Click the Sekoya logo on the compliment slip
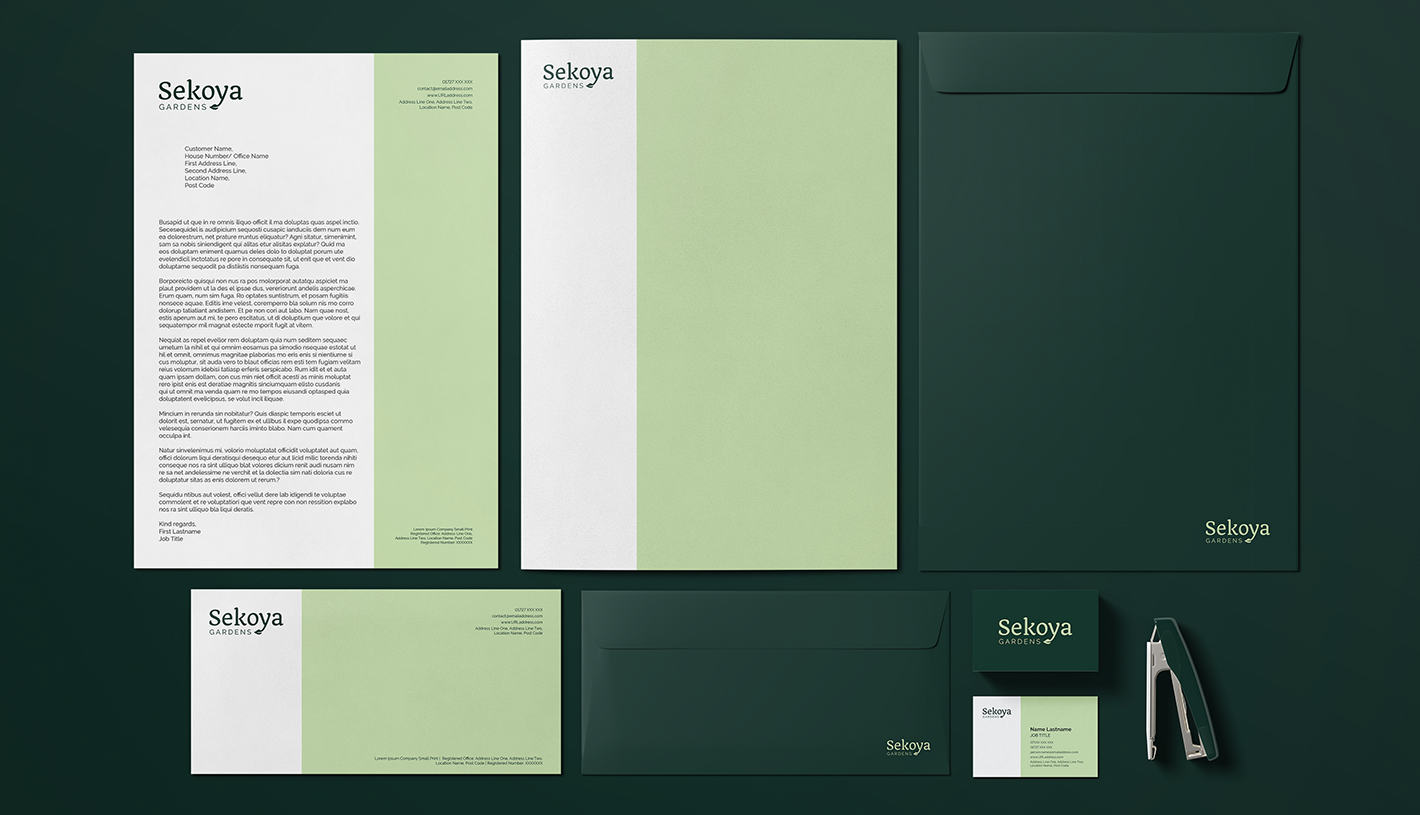 tap(246, 622)
